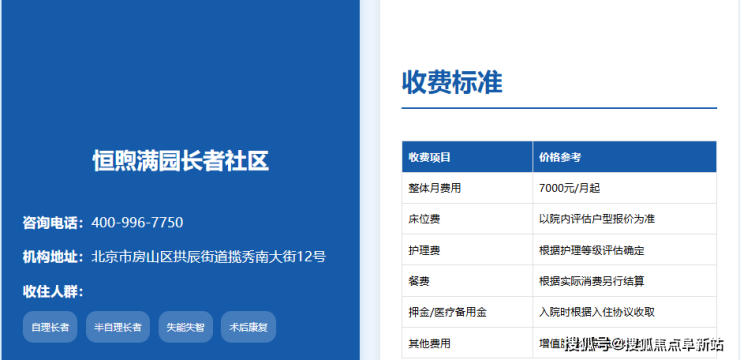Select the 床位费 row label
Viewport: 740px width, 360px height.
tap(424, 219)
